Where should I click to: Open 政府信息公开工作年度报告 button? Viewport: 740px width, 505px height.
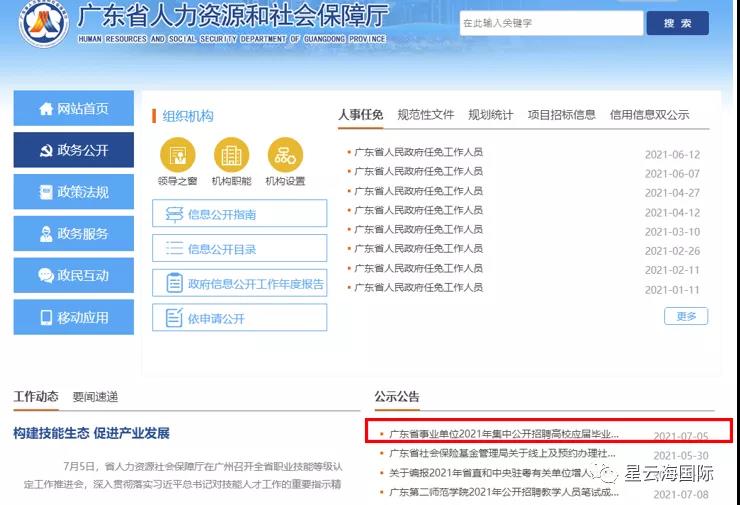click(239, 283)
